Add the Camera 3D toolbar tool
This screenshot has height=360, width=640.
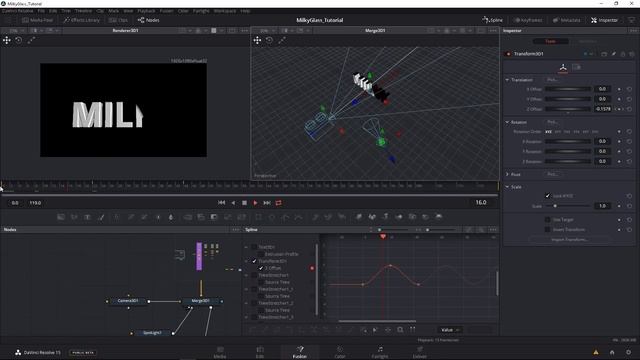[412, 217]
